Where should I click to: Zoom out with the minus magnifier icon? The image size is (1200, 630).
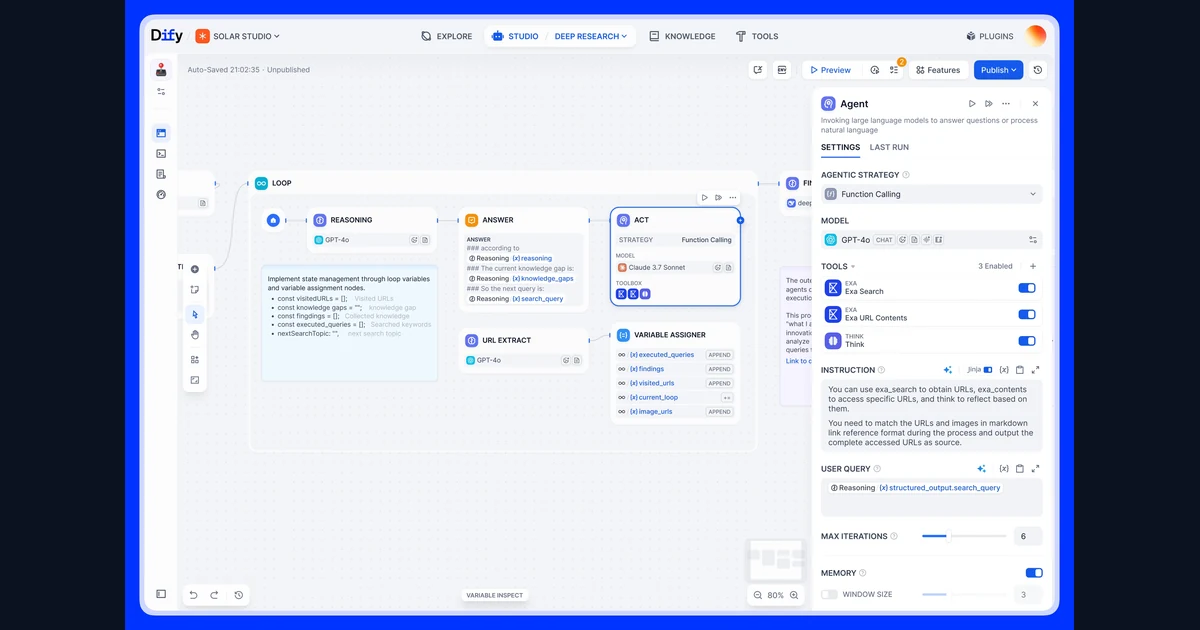click(x=757, y=595)
